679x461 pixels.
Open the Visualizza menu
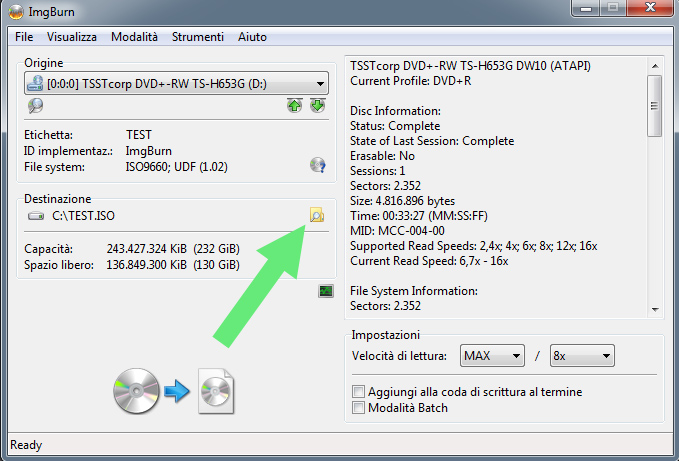tap(71, 37)
